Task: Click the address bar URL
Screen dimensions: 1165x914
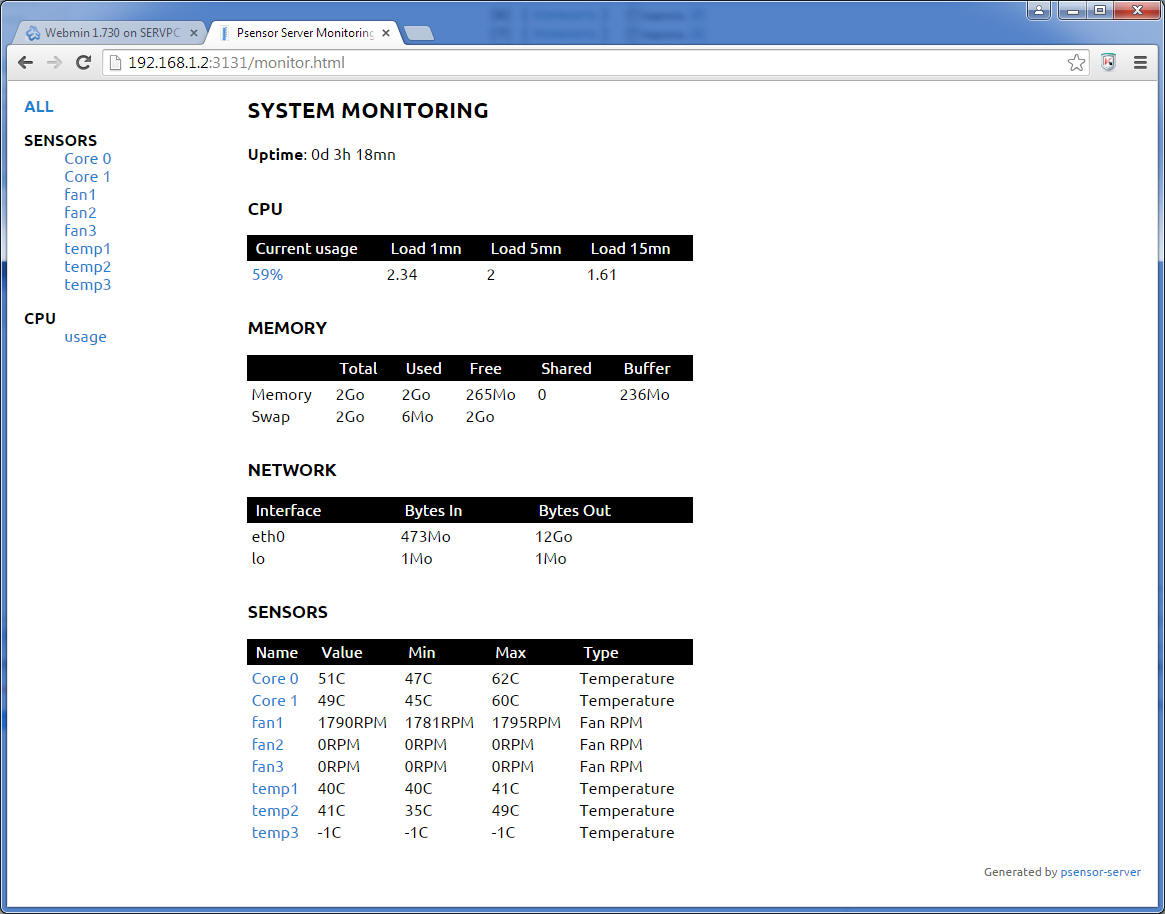Action: pyautogui.click(x=236, y=62)
